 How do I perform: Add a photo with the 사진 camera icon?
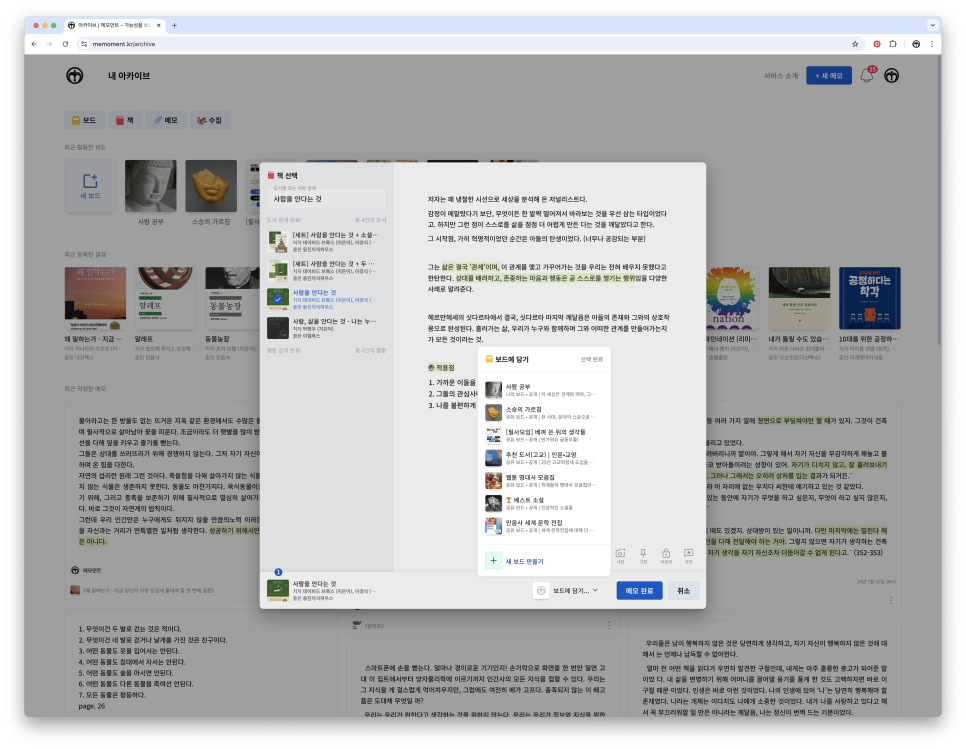[620, 556]
